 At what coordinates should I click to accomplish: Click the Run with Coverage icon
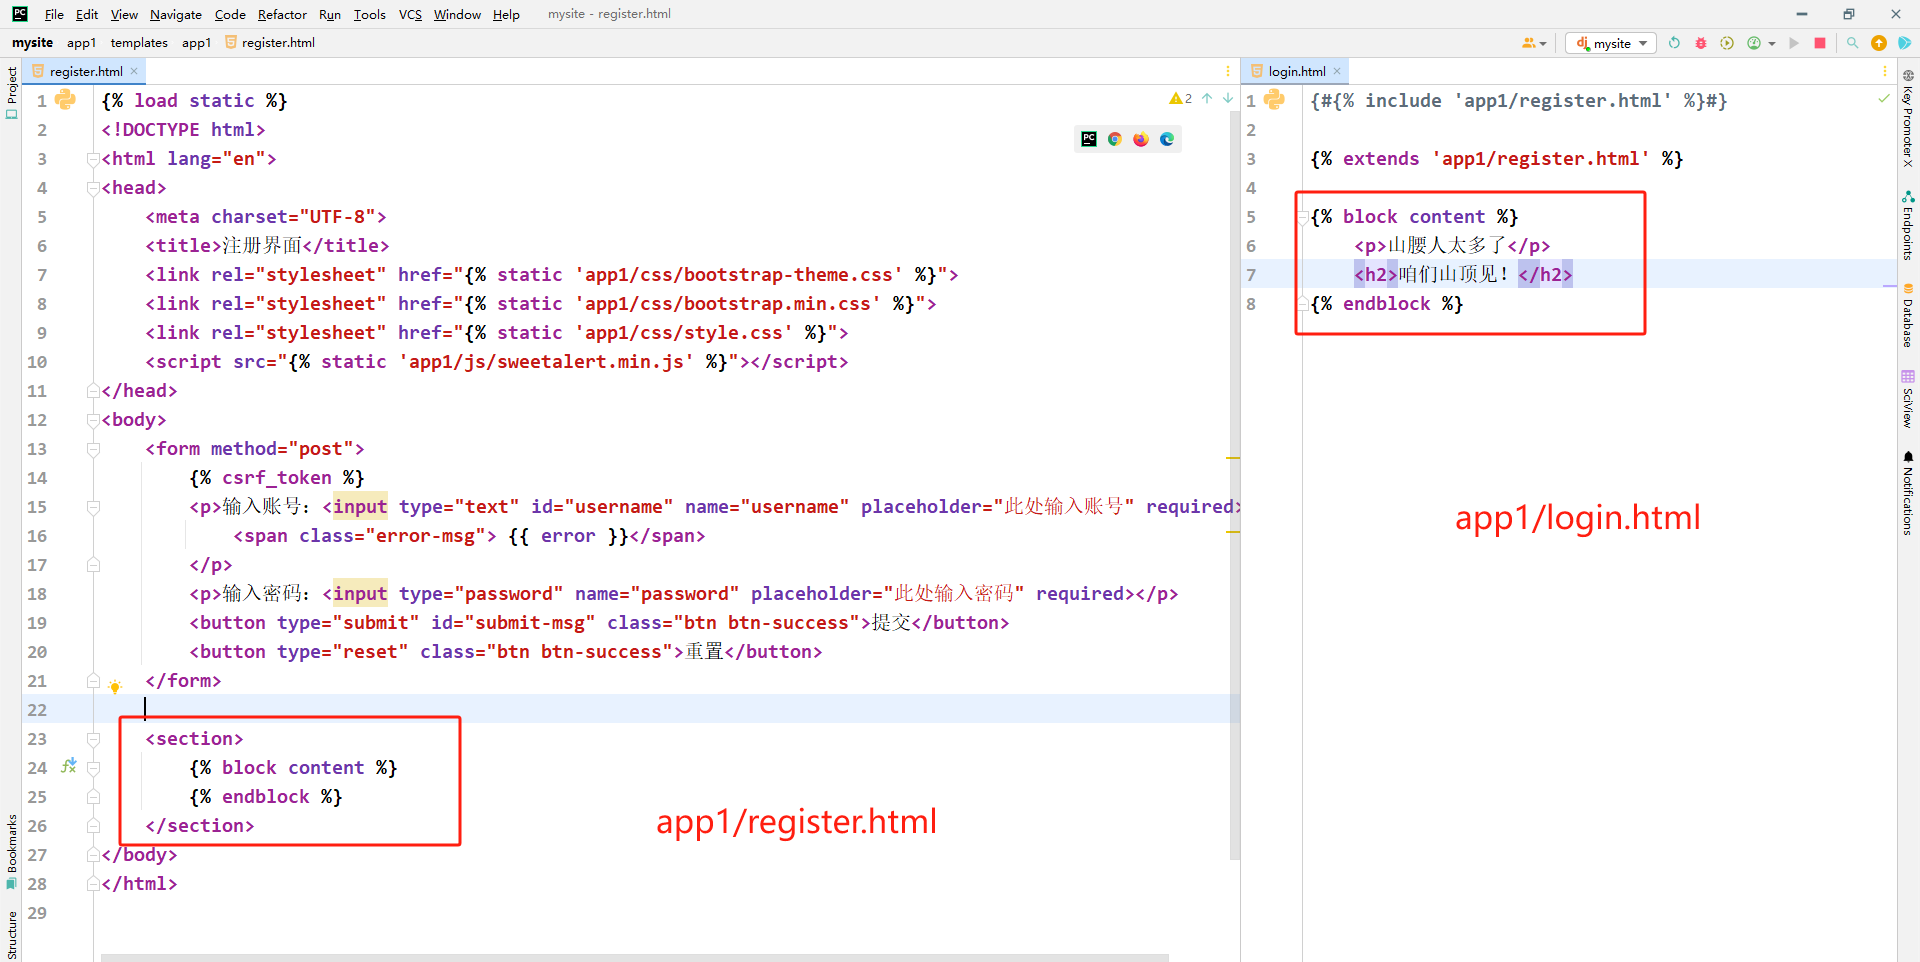[x=1727, y=43]
